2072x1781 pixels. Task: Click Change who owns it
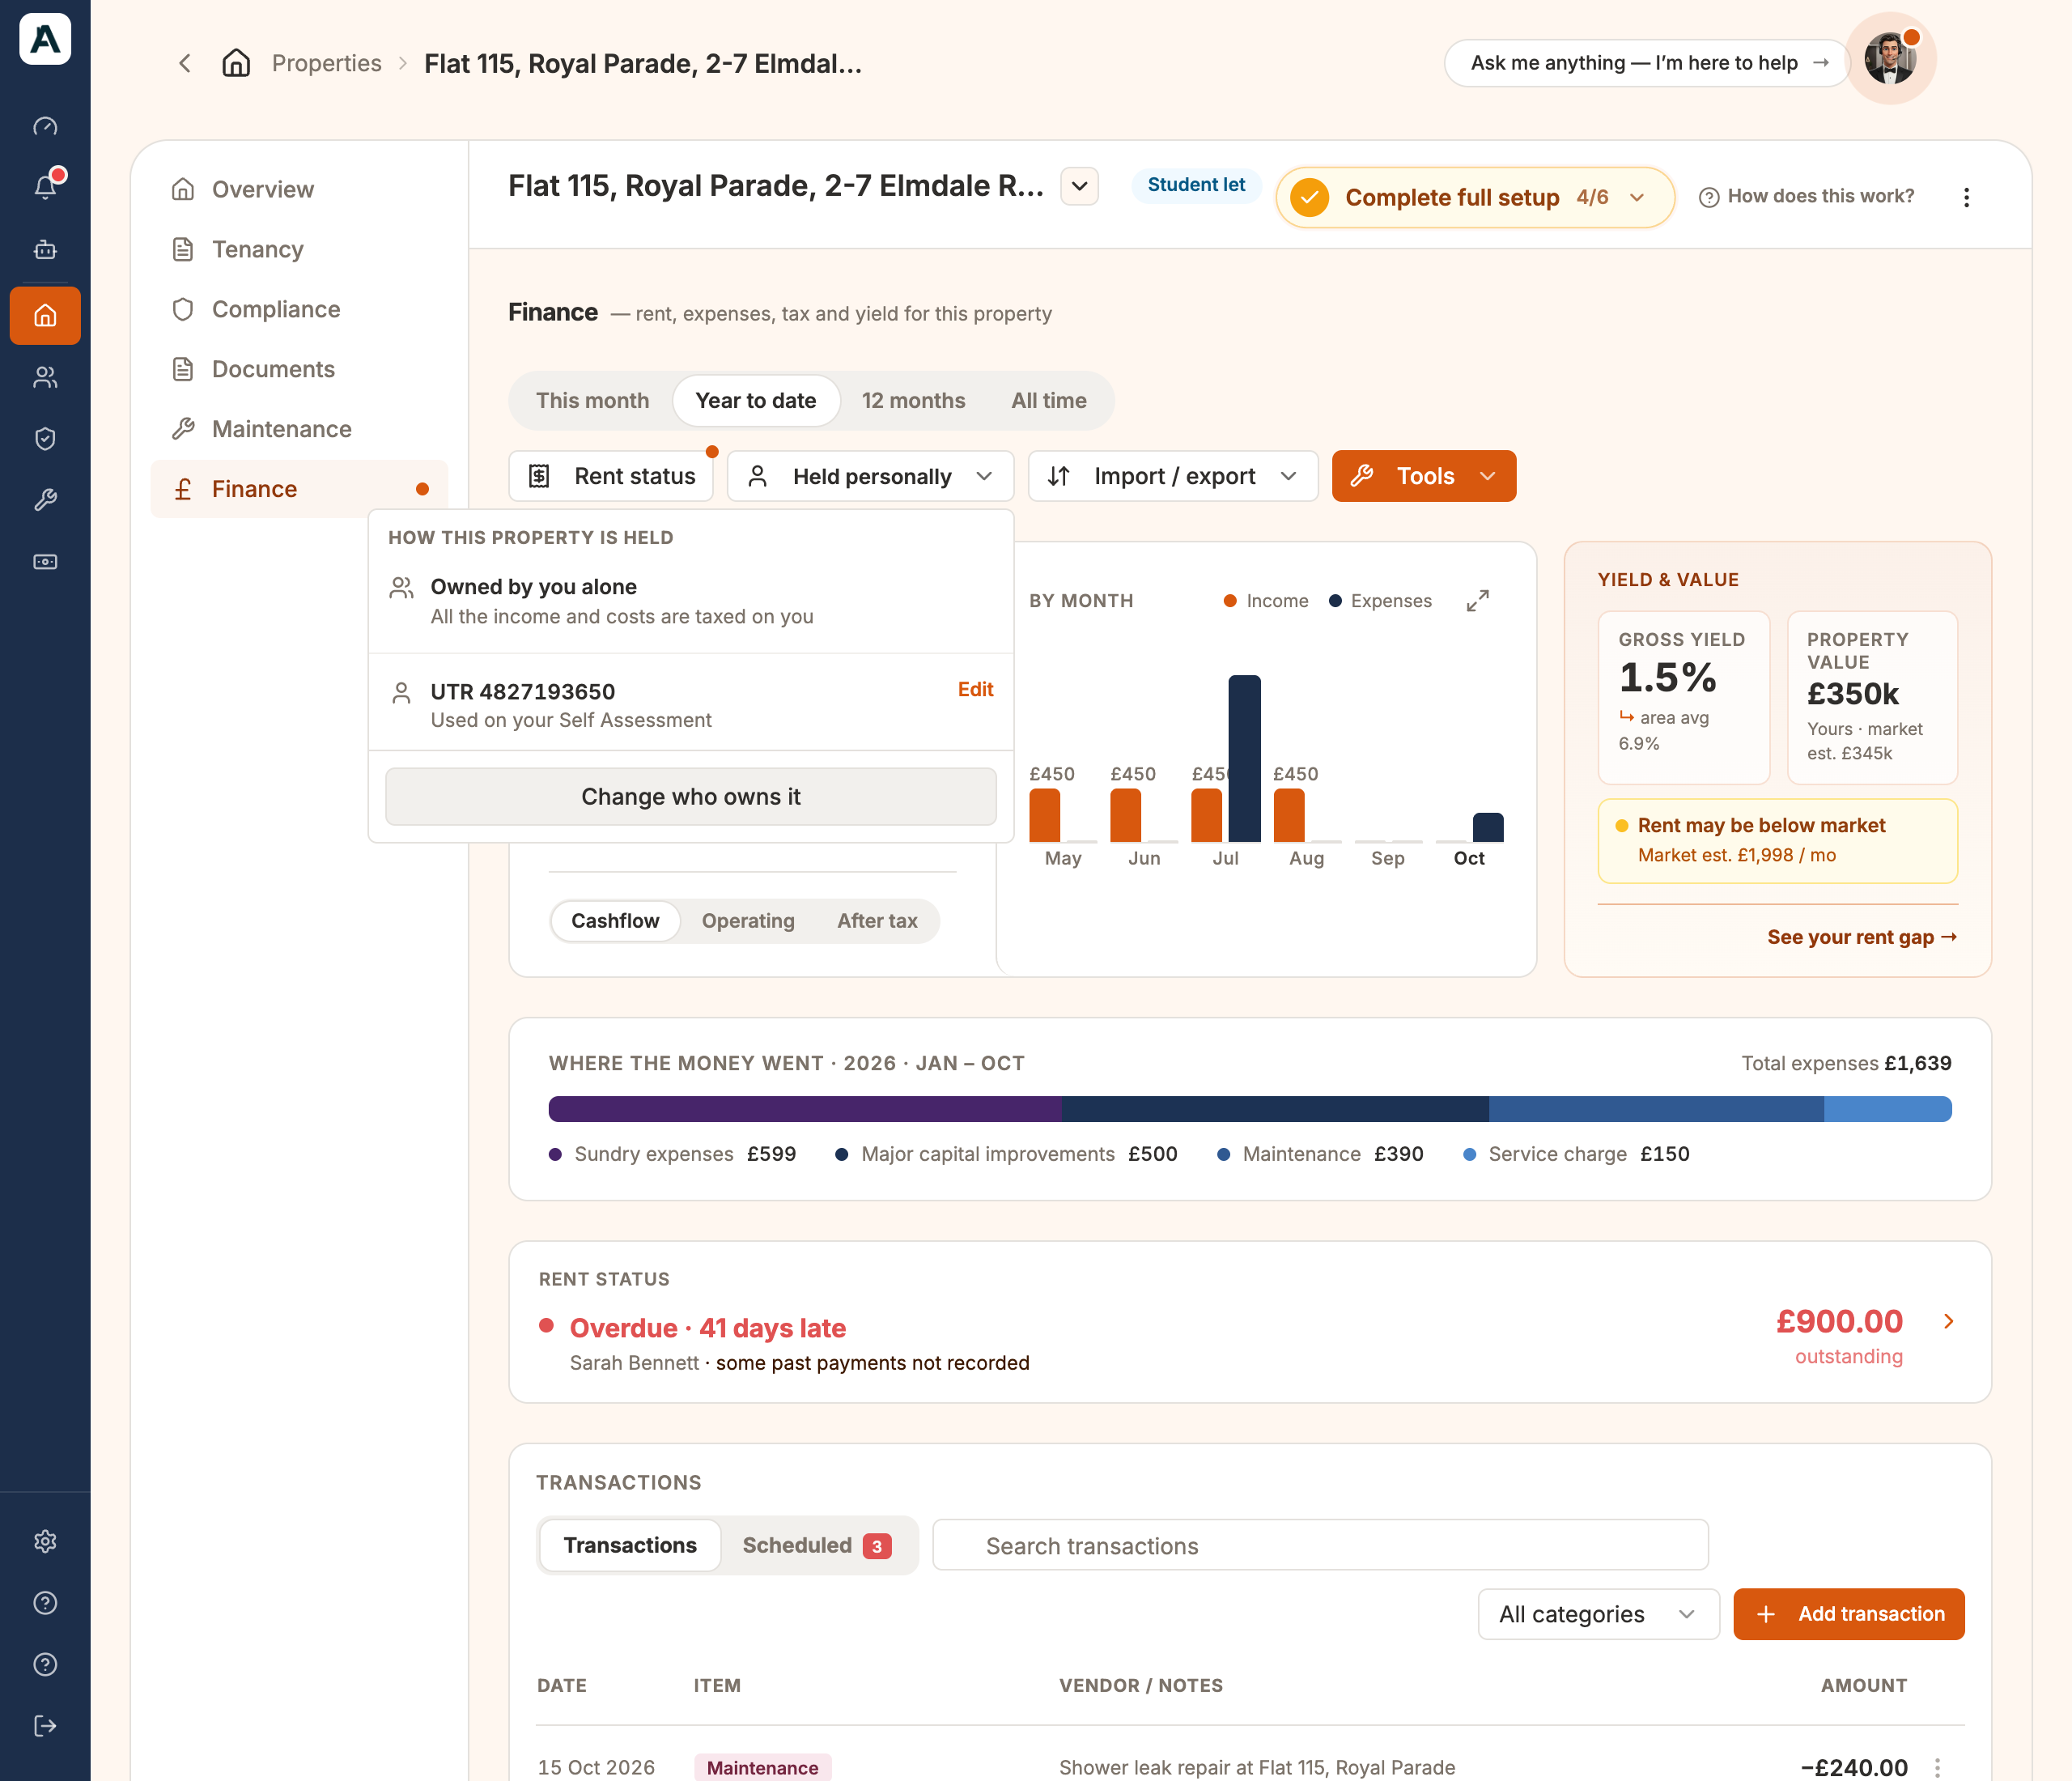(x=690, y=796)
